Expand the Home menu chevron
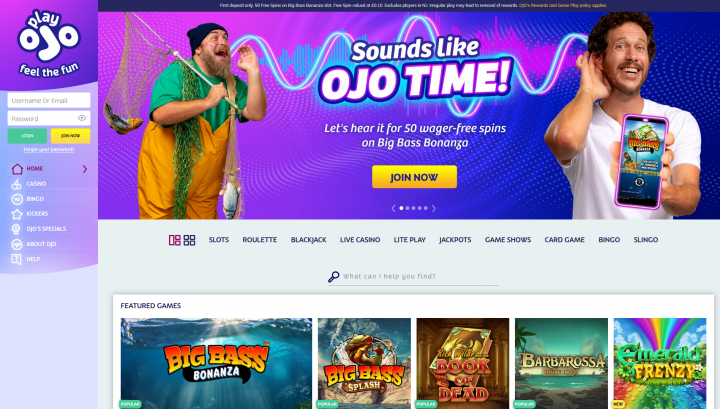The height and width of the screenshot is (409, 720). [x=85, y=169]
